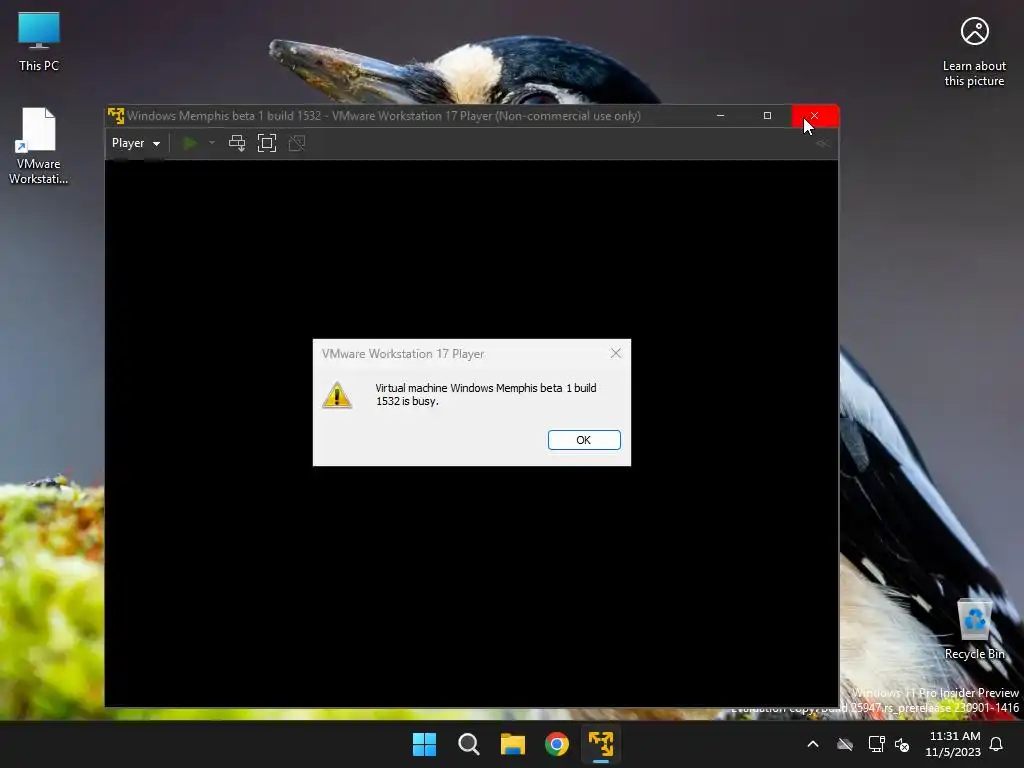The image size is (1024, 768).
Task: Click the OneDrive cloud tray icon
Action: 845,744
